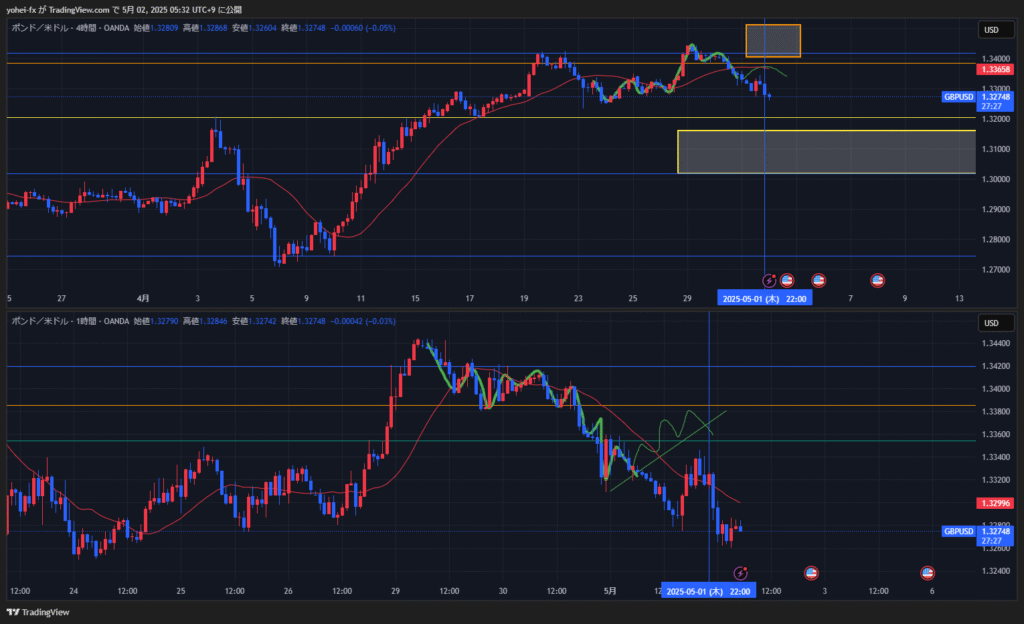Click the 1-hour chart symbol title ポンド/米ドル
The height and width of the screenshot is (624, 1024).
(40, 321)
